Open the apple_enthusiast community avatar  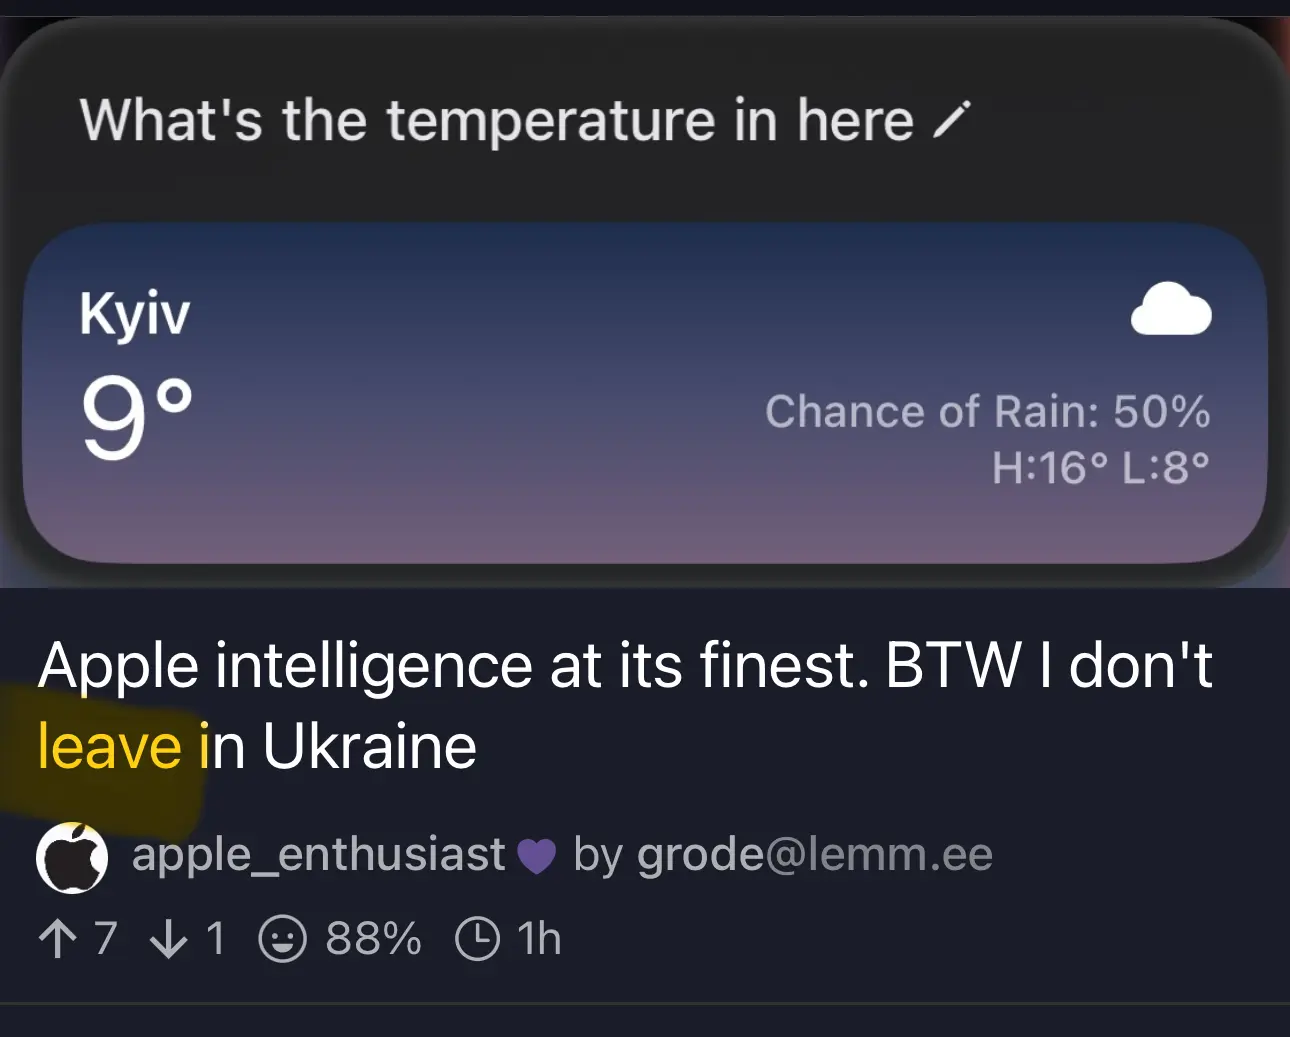tap(72, 858)
